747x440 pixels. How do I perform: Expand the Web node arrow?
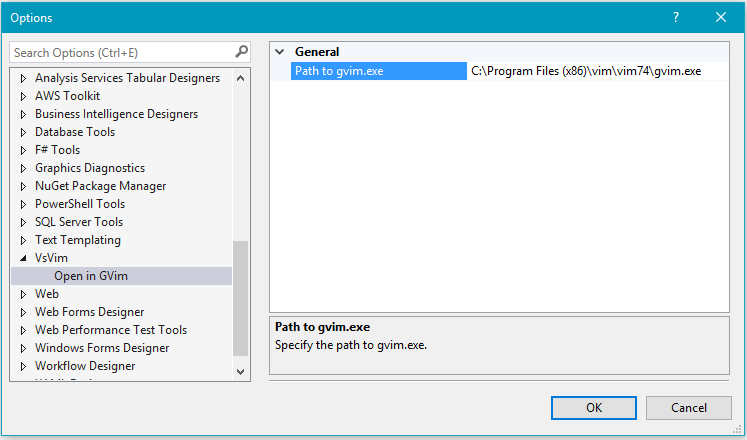[23, 294]
